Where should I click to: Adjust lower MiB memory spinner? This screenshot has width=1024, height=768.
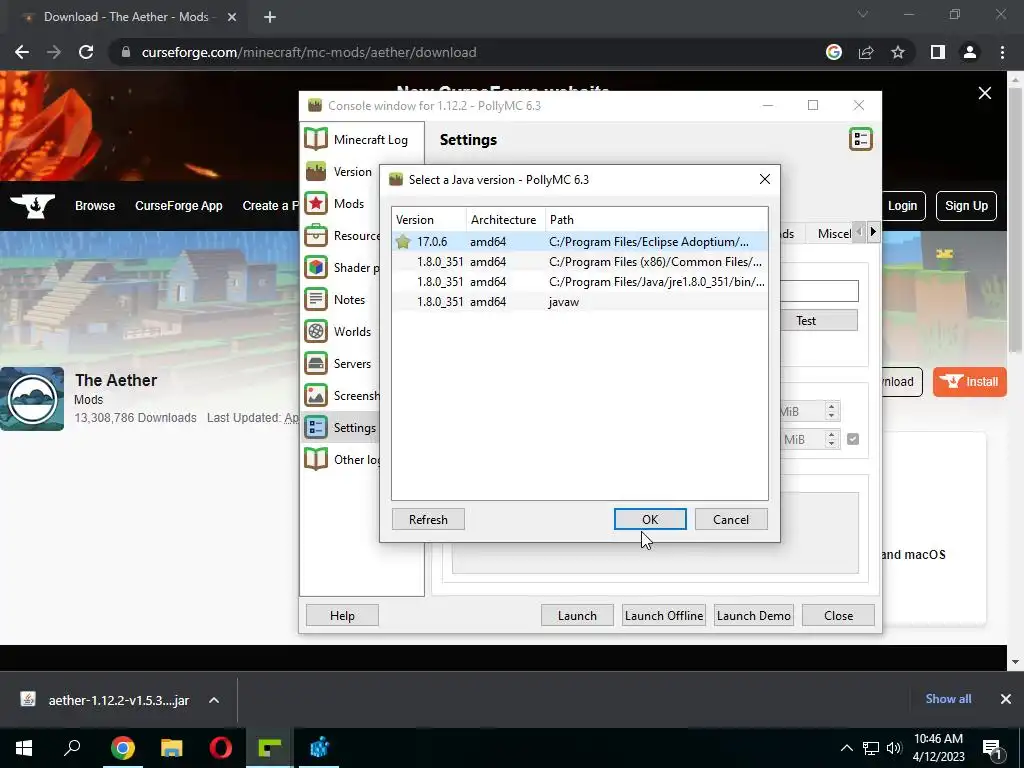pos(831,440)
